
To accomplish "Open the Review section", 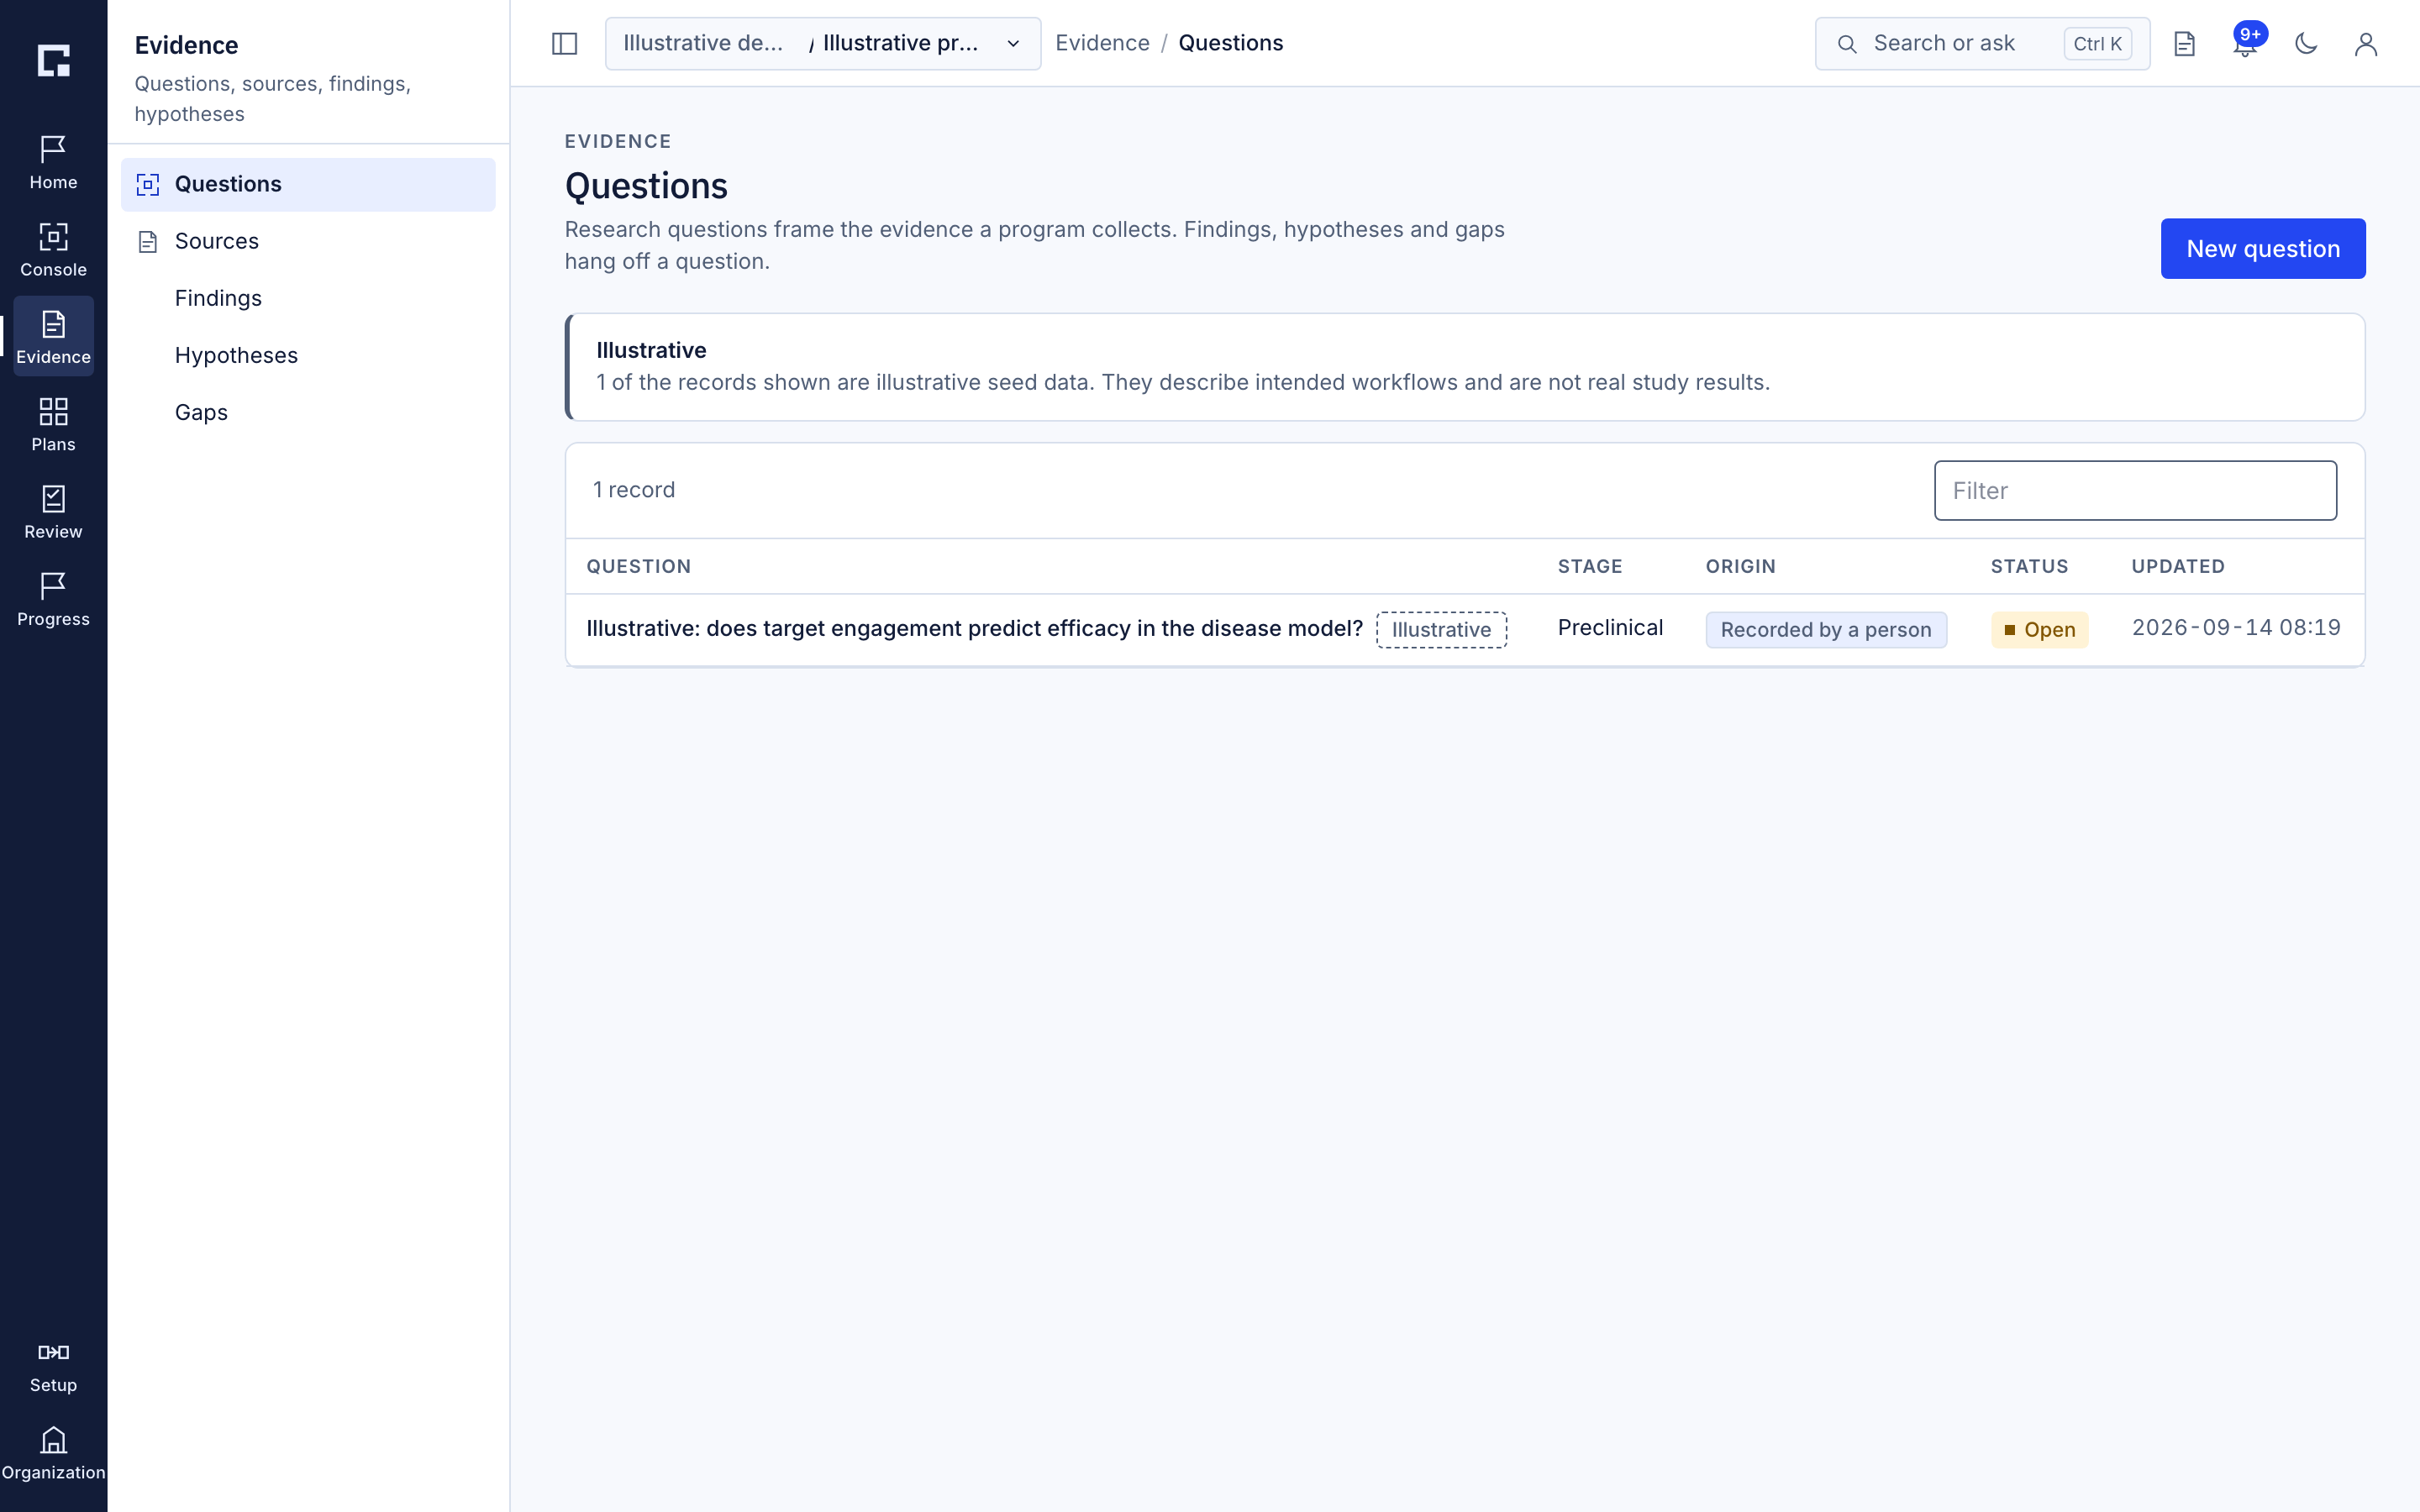I will tap(53, 511).
